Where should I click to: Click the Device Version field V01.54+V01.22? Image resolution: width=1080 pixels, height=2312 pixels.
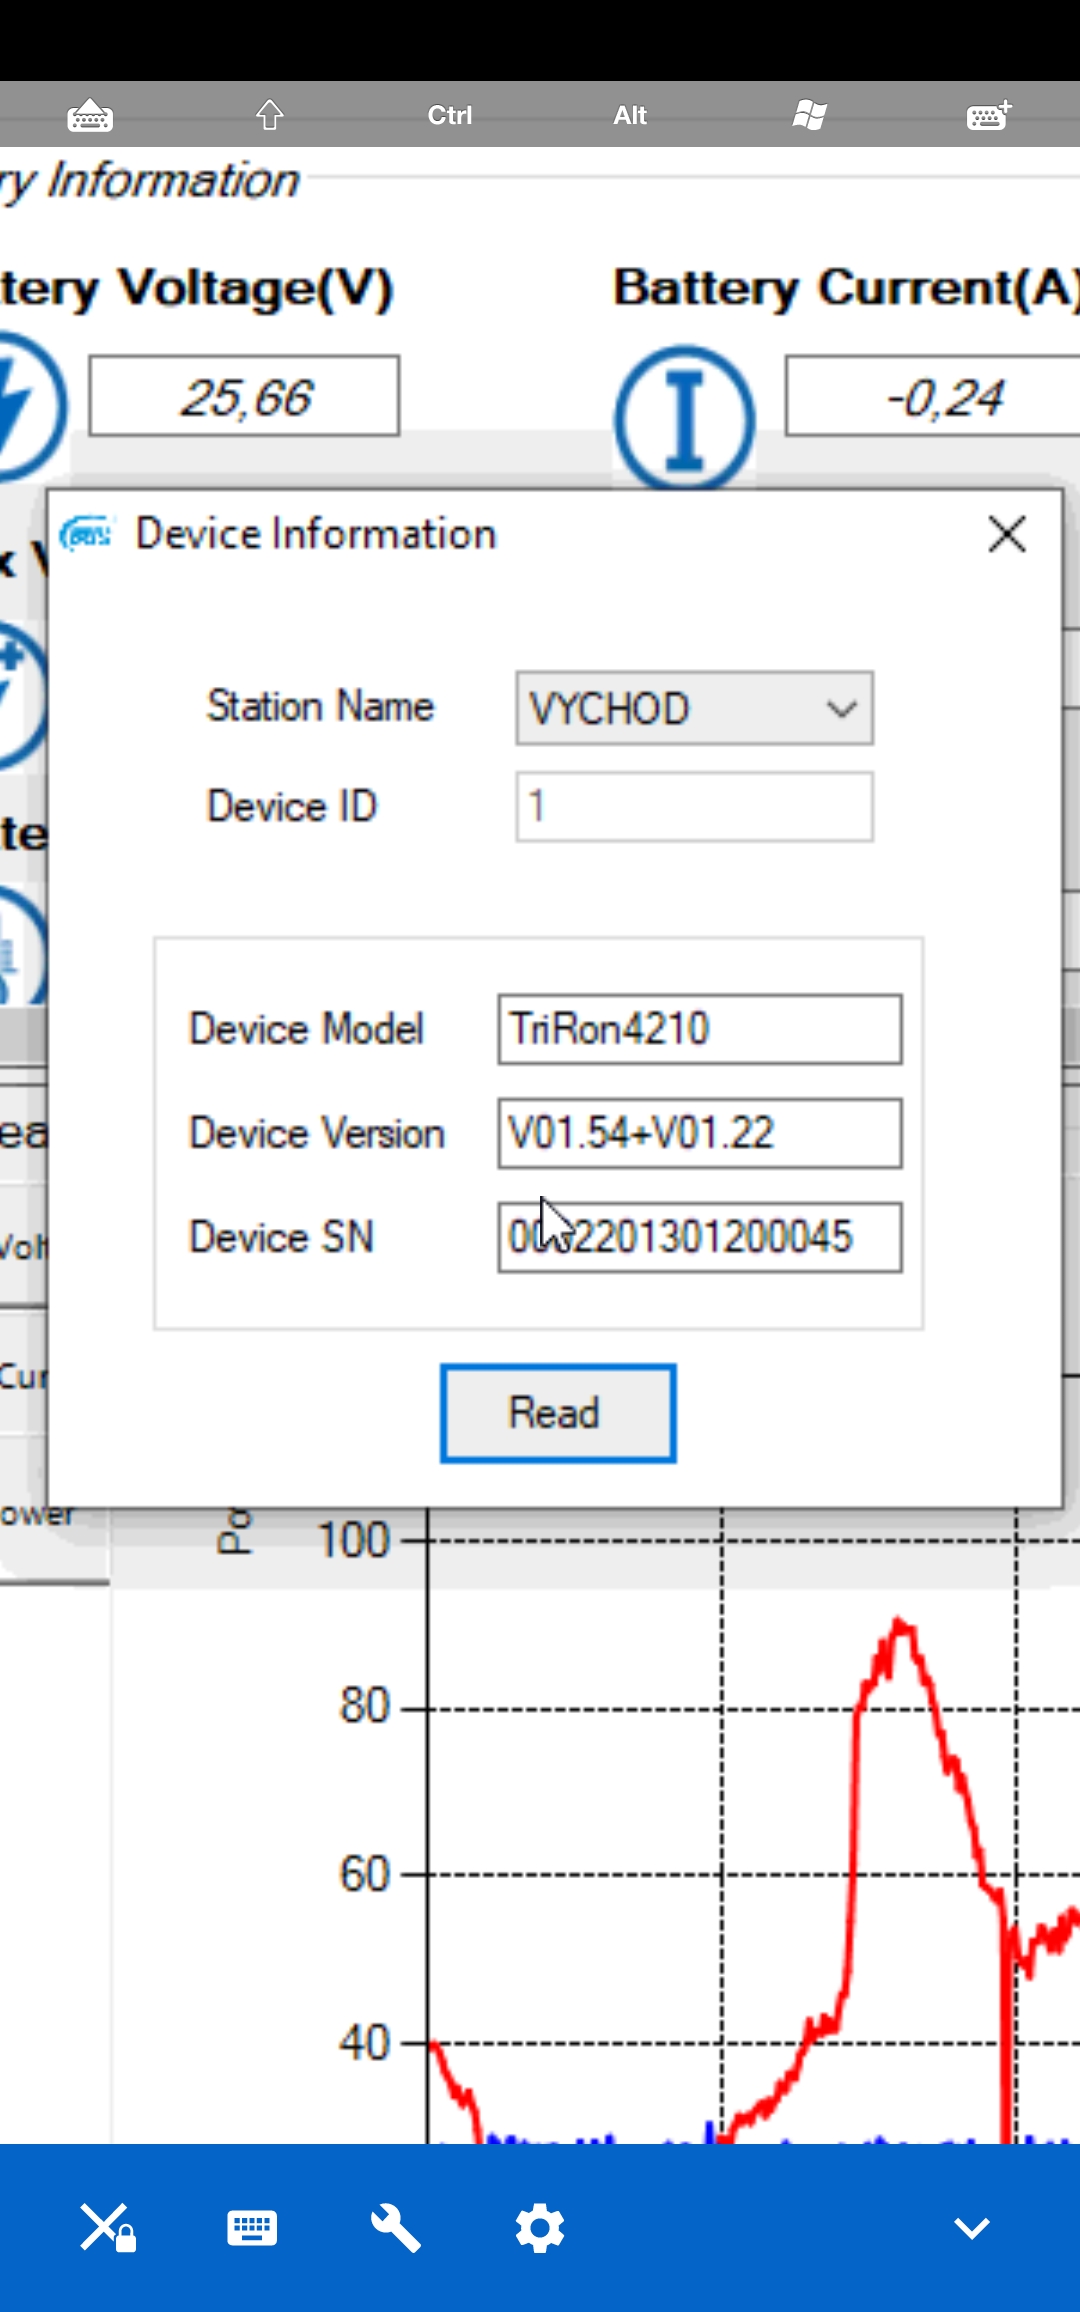[x=700, y=1133]
